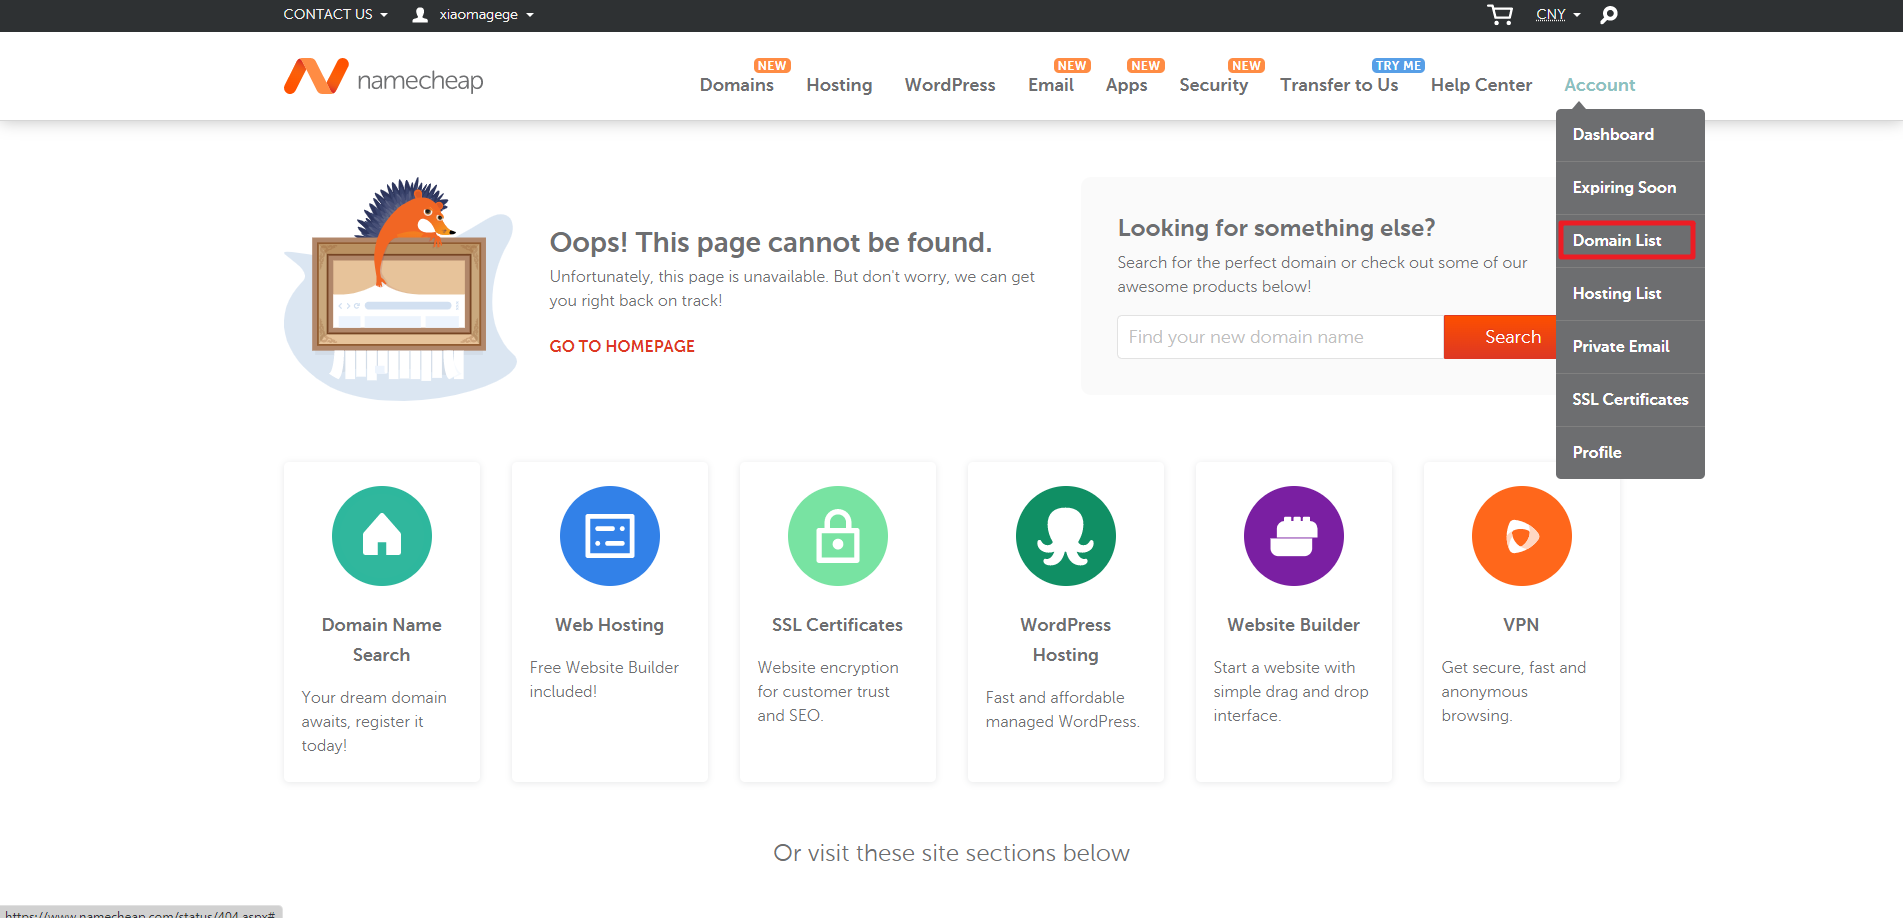The image size is (1903, 918).
Task: Click the 404 hedgehog illustration
Action: click(x=400, y=289)
